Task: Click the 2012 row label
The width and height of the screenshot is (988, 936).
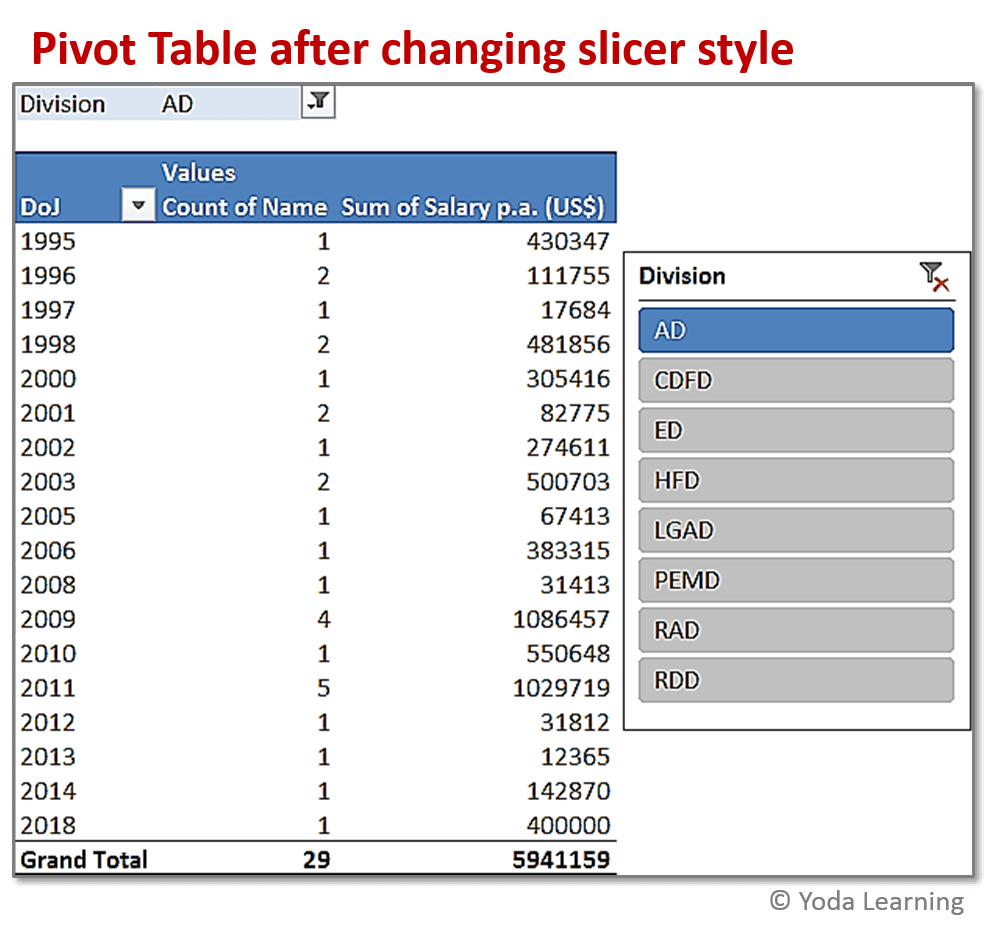Action: pos(48,722)
